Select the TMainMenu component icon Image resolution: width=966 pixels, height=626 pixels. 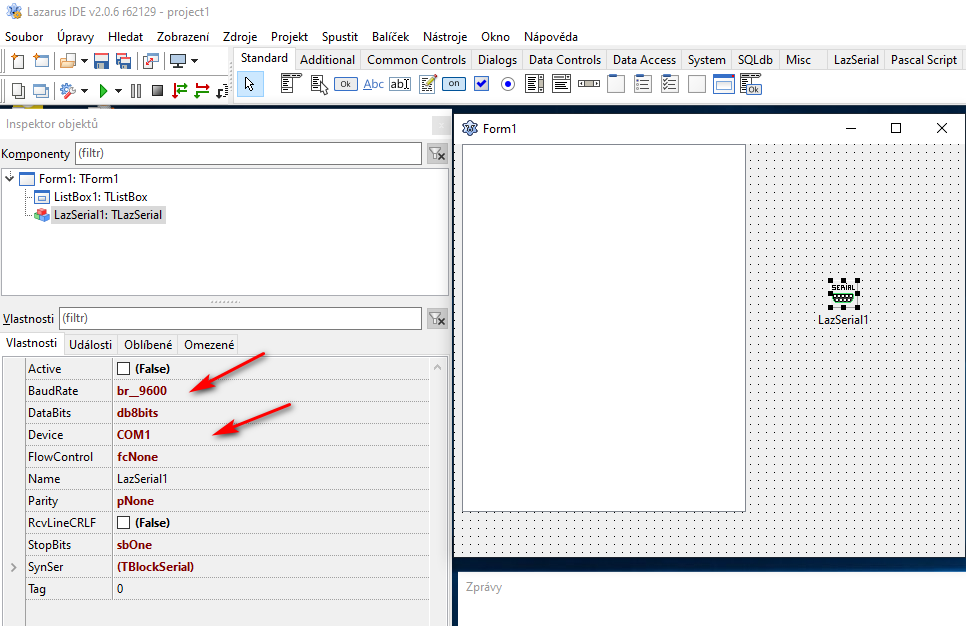[291, 84]
